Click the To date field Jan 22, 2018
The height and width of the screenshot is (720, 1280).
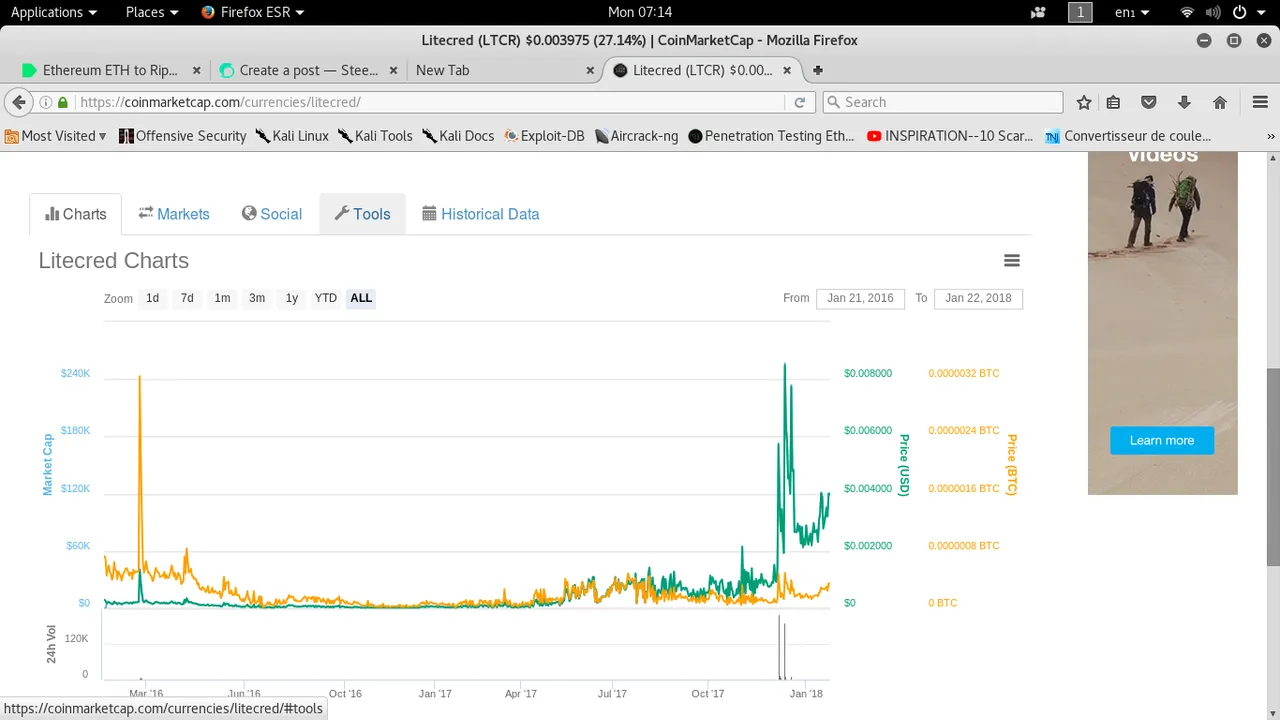click(978, 298)
